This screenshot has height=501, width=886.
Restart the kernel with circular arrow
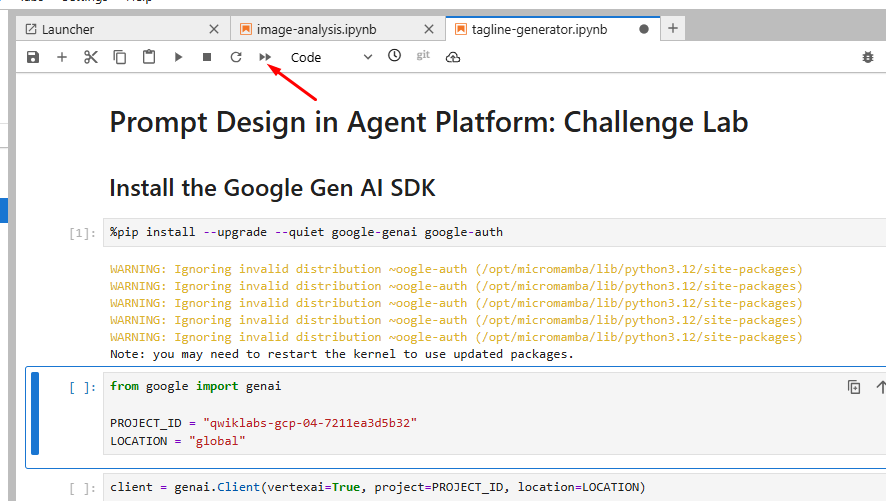coord(236,57)
